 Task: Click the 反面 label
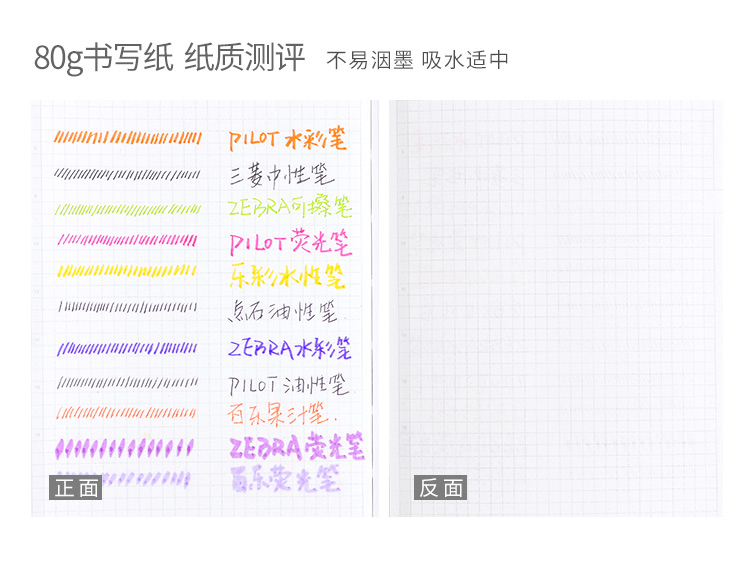(x=440, y=487)
